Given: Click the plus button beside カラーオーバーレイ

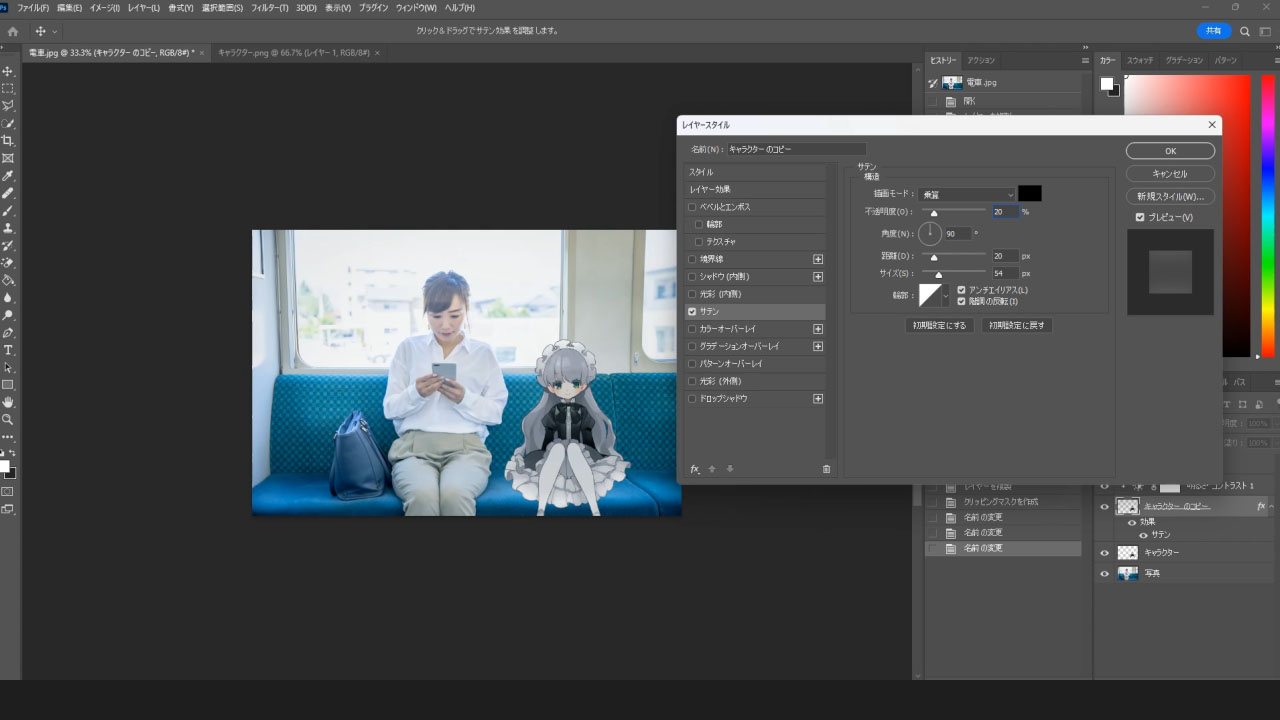Looking at the screenshot, I should tap(818, 329).
